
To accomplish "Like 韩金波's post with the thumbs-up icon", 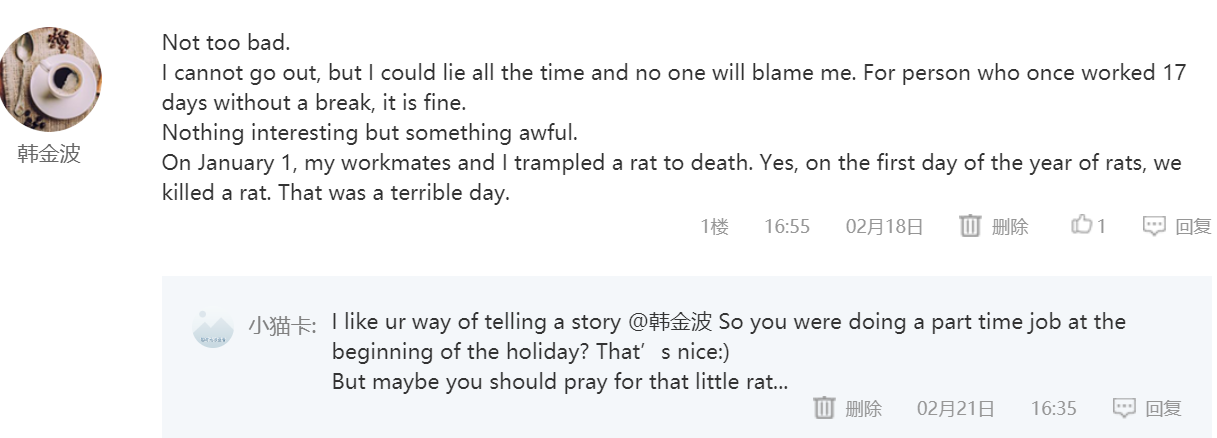I will (1081, 226).
